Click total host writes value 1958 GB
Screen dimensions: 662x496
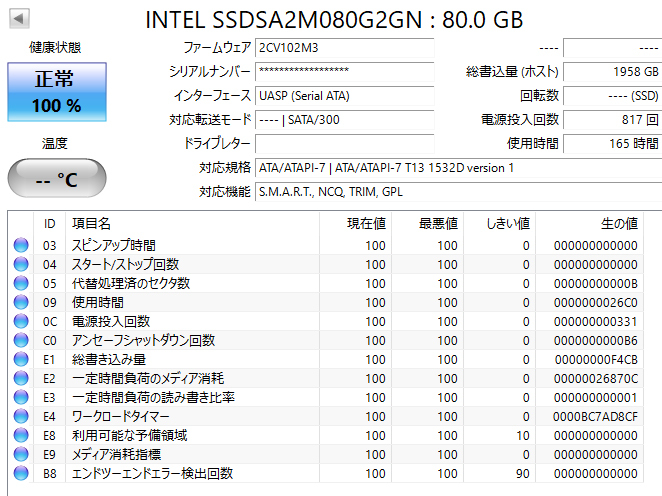pyautogui.click(x=613, y=72)
